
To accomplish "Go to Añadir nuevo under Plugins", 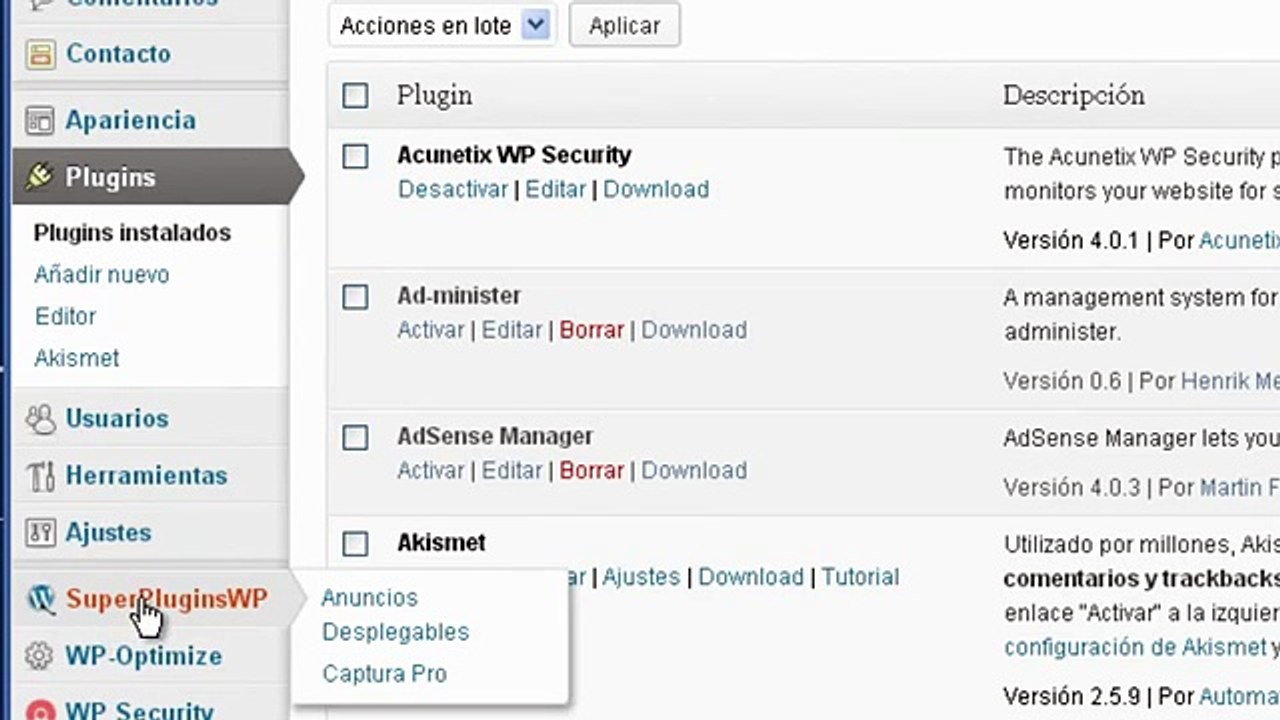I will coord(101,274).
